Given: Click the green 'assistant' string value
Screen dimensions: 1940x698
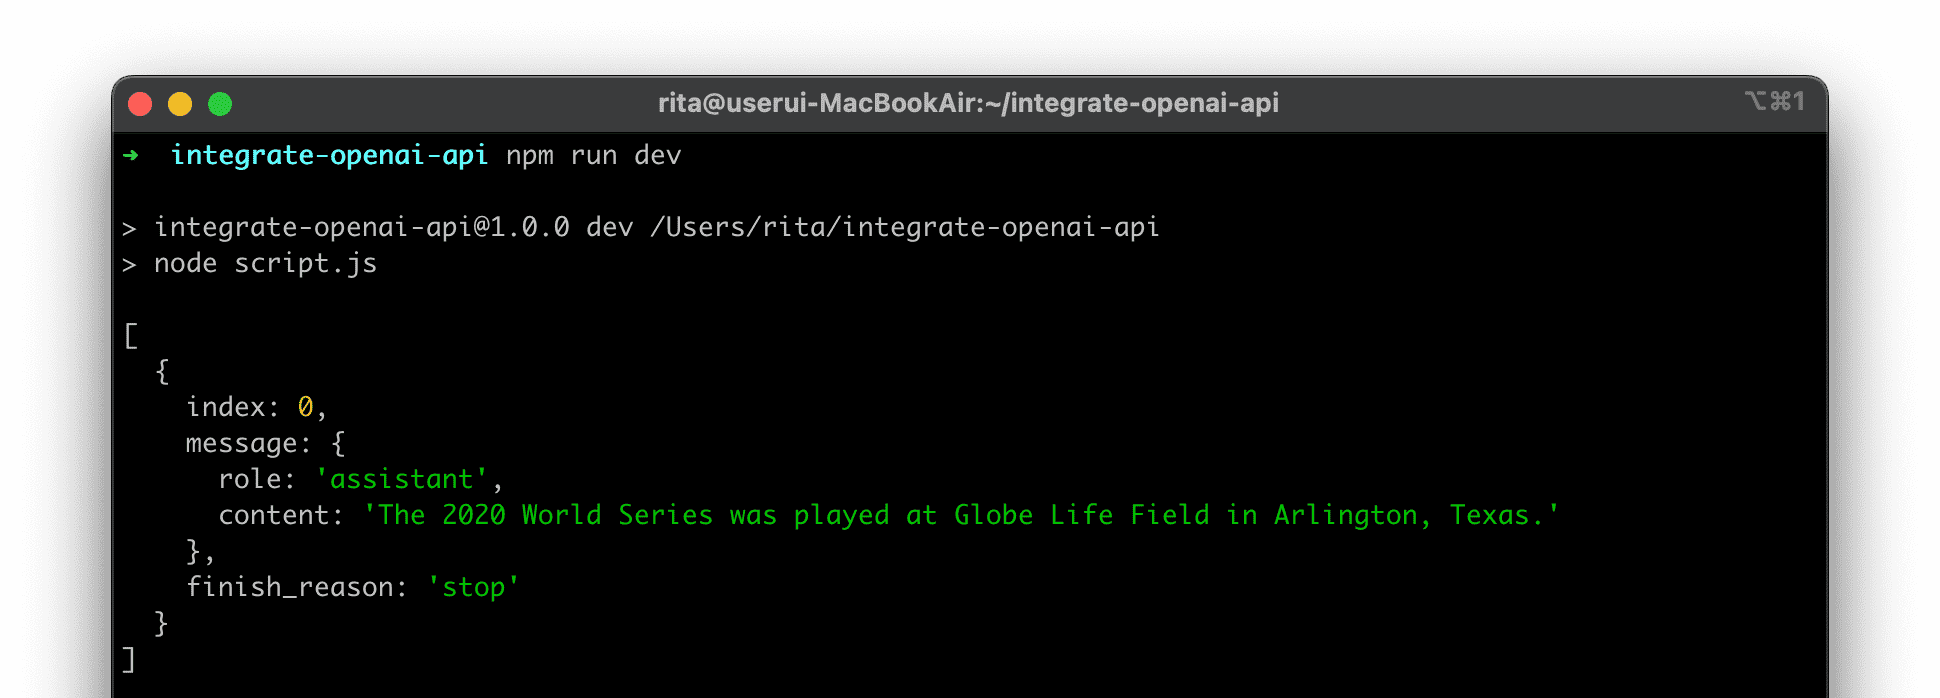Looking at the screenshot, I should point(402,479).
